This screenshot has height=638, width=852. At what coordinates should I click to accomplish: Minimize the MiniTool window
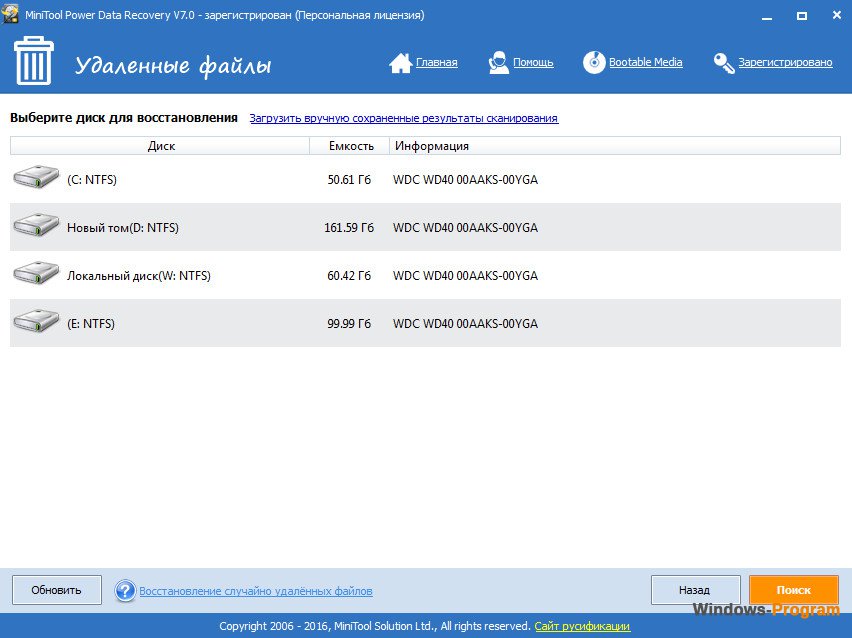(x=767, y=16)
